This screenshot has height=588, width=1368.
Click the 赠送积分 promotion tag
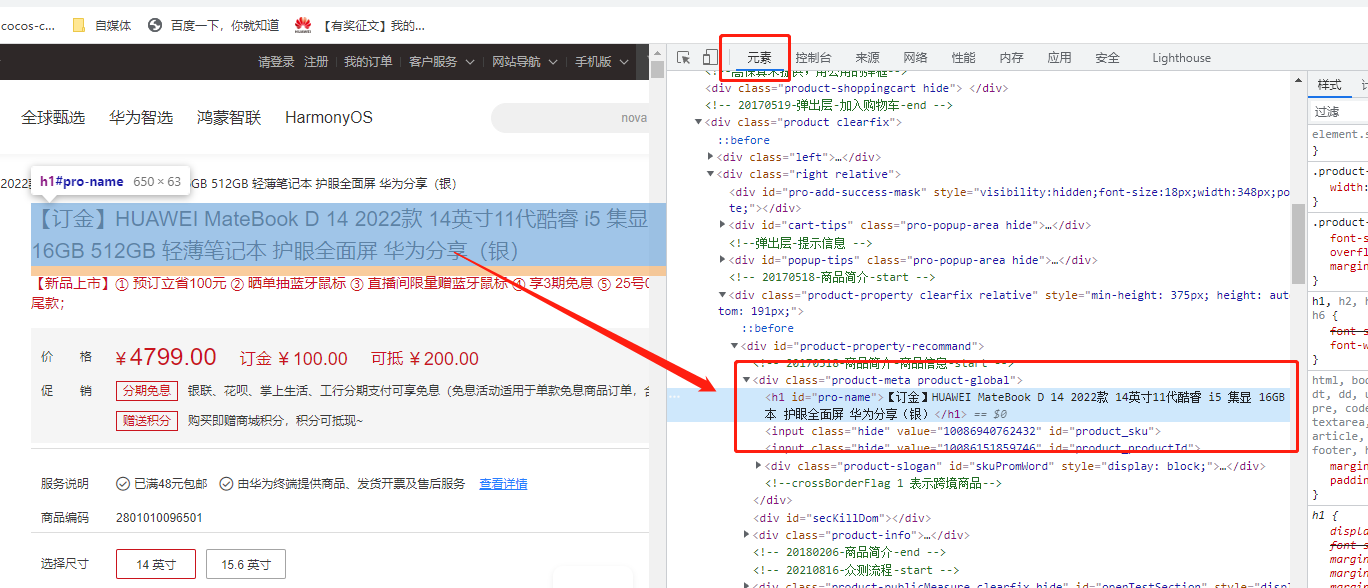[147, 421]
